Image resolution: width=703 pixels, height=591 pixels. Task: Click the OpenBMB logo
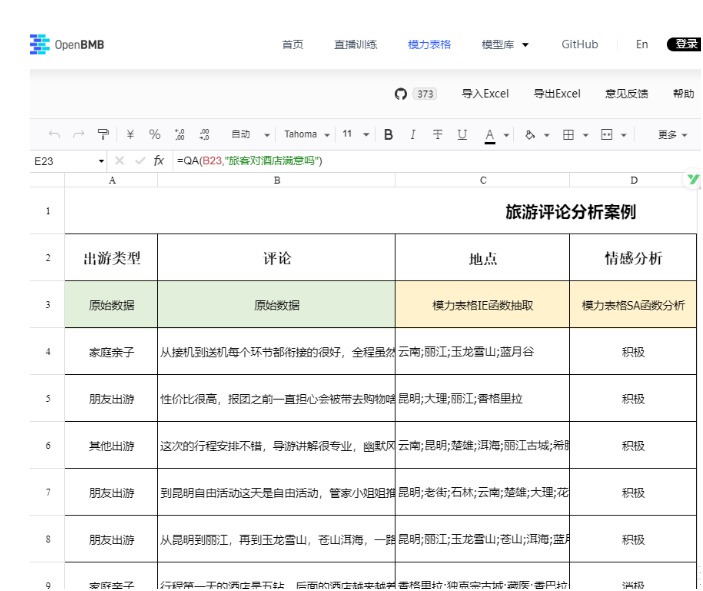(67, 44)
